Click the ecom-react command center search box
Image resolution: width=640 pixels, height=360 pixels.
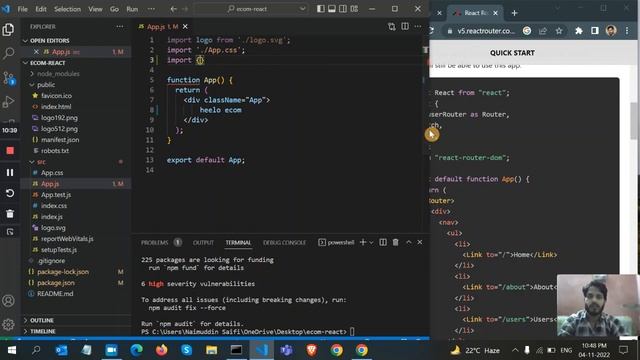point(250,9)
